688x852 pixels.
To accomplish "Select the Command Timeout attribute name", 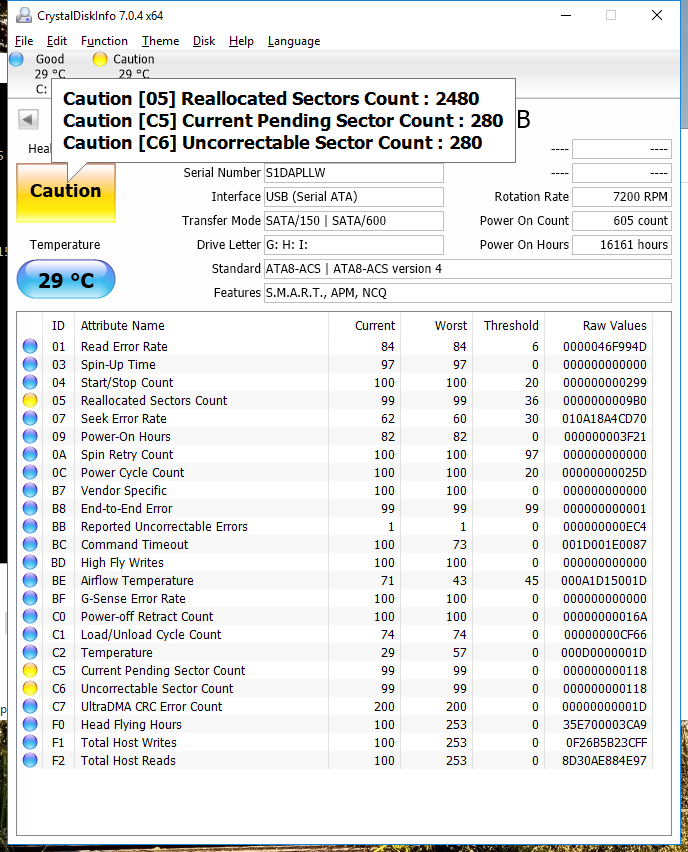I will pos(134,544).
